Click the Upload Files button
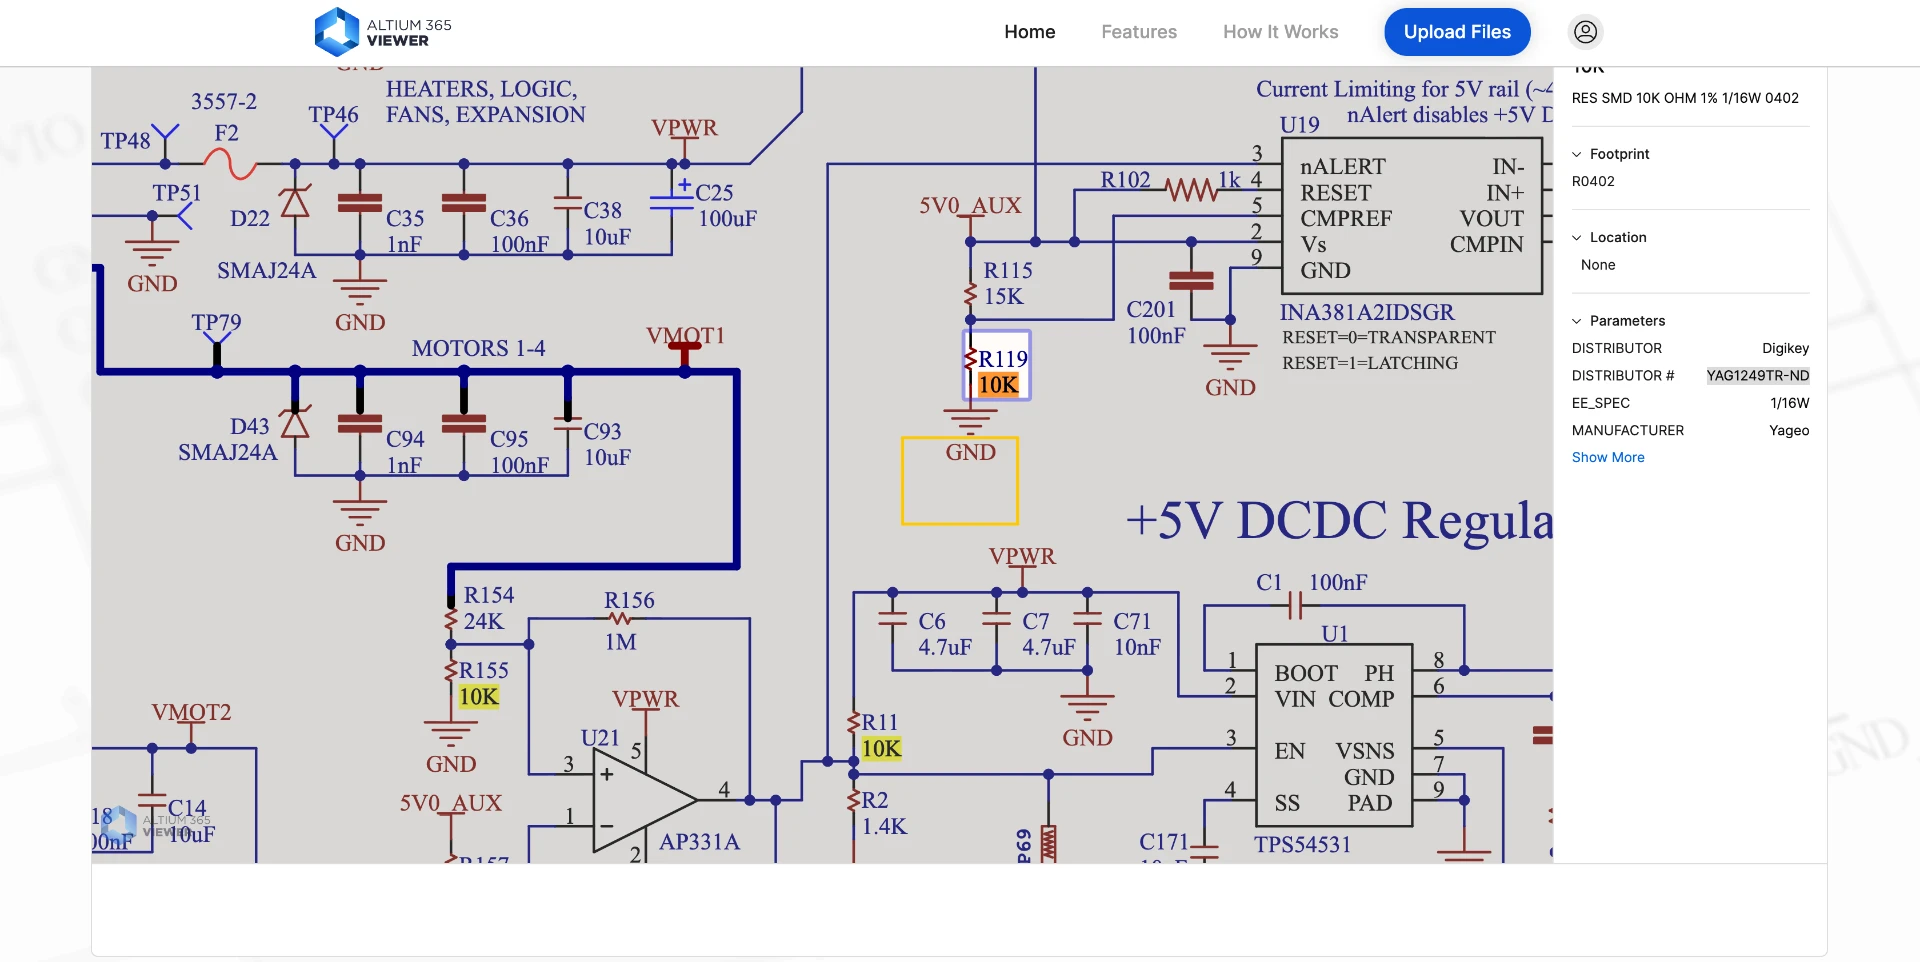 point(1457,32)
